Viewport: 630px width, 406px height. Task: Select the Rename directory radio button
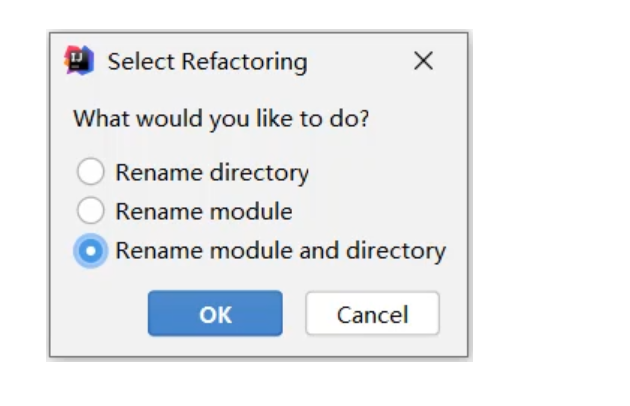click(x=91, y=173)
